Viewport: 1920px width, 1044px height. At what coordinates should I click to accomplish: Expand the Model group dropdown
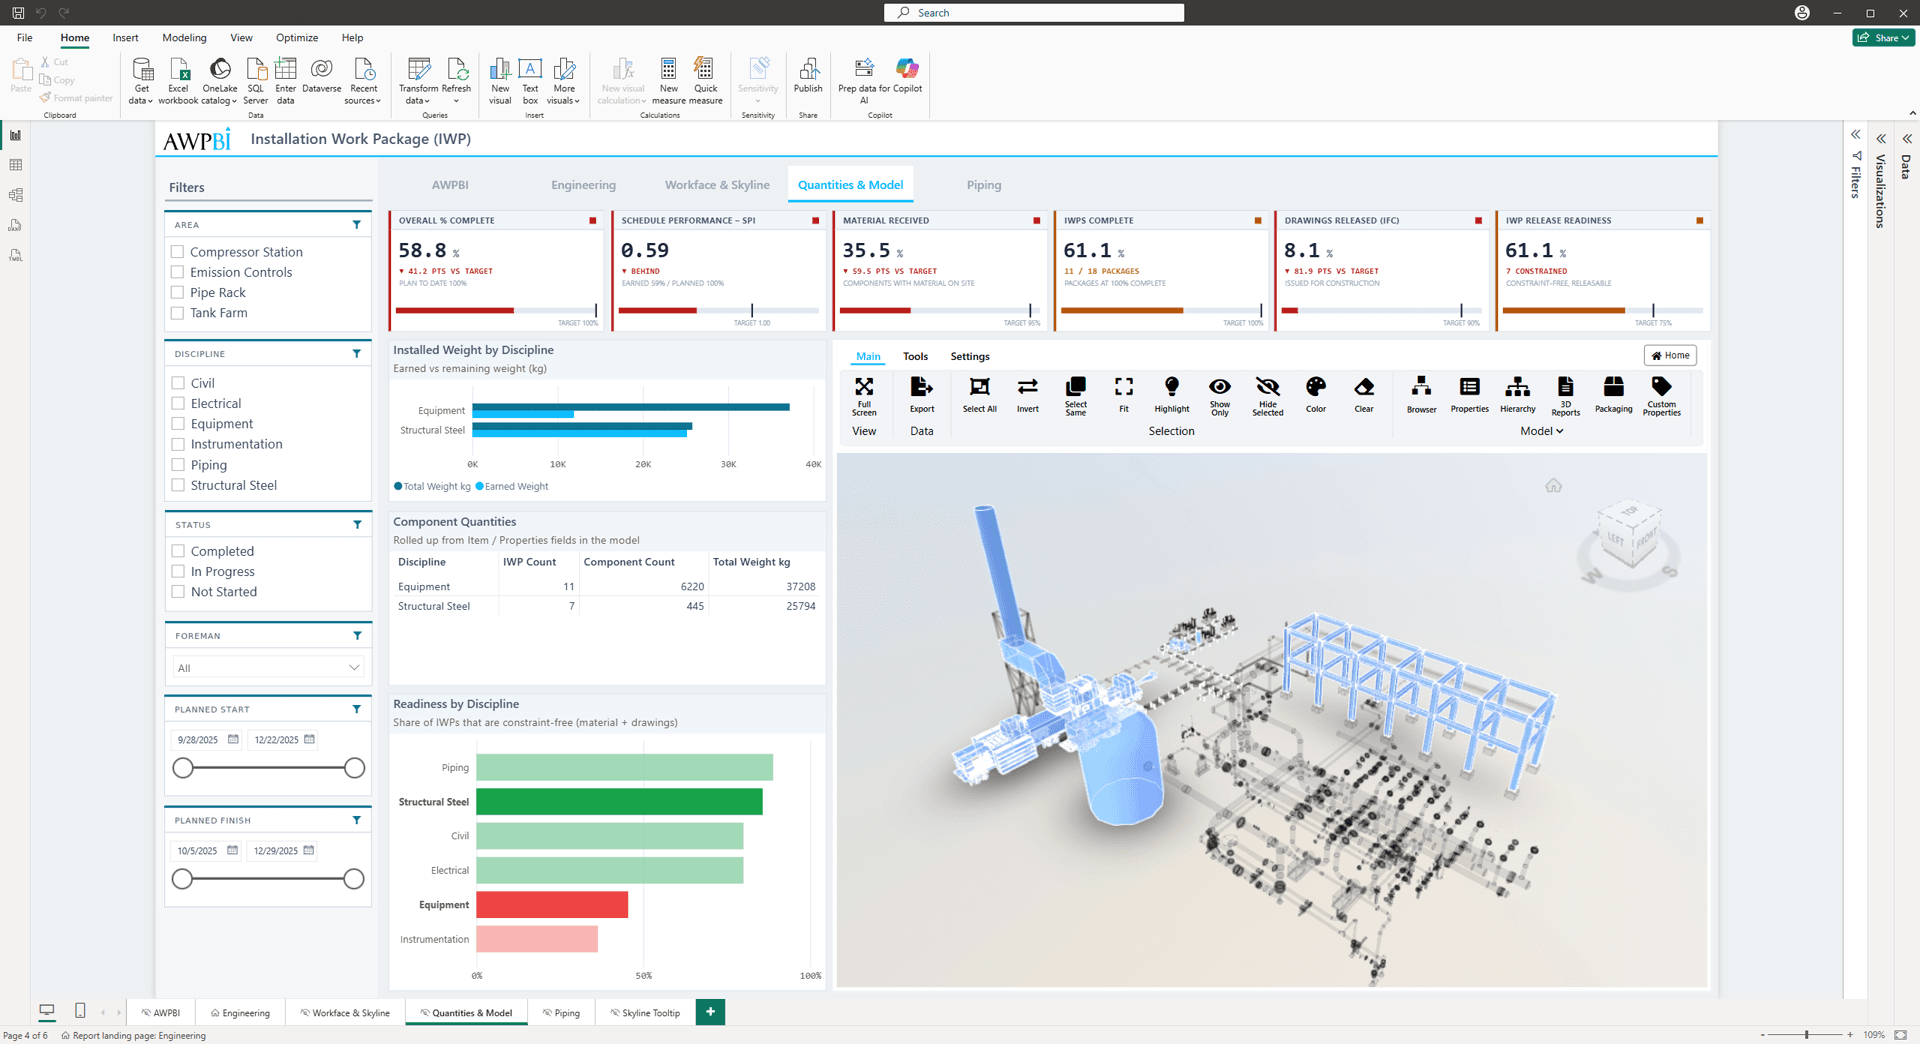[x=1541, y=431]
